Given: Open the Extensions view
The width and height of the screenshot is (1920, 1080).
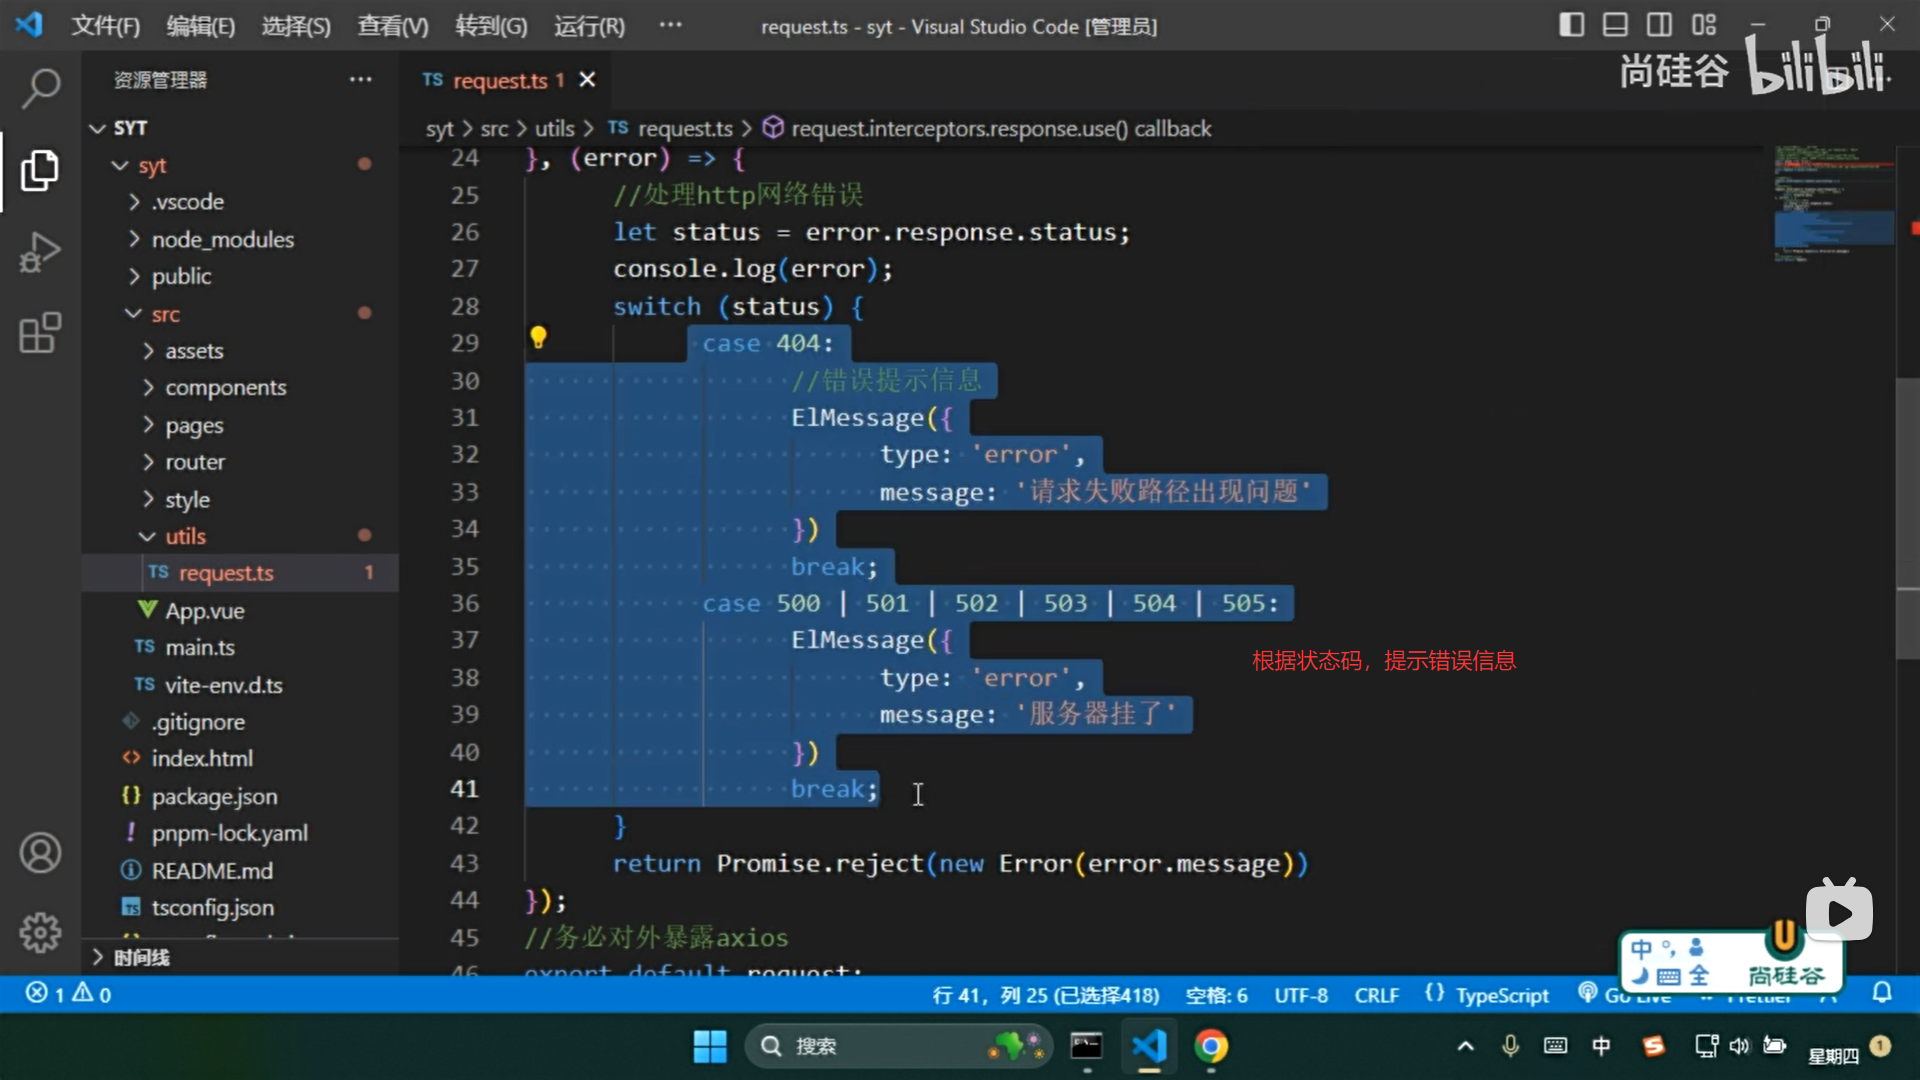Looking at the screenshot, I should click(40, 333).
